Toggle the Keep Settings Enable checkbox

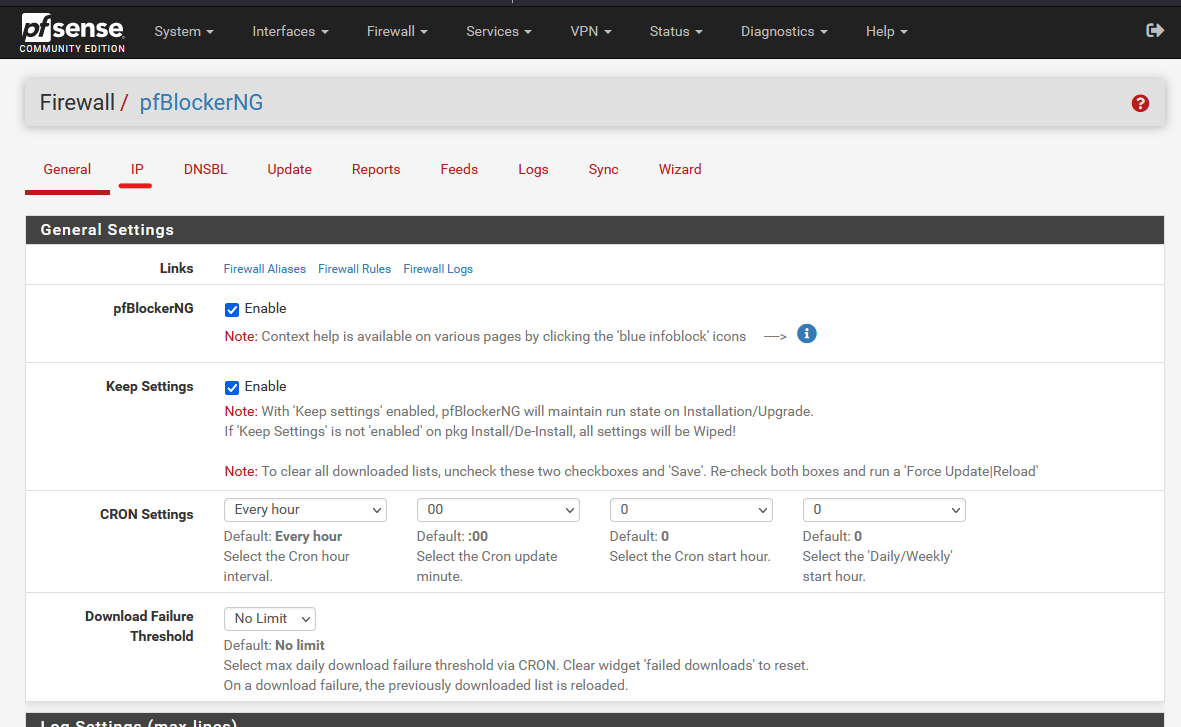tap(232, 387)
